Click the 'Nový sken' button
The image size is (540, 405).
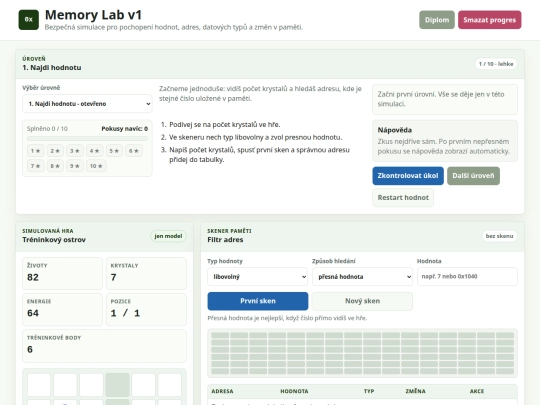(362, 301)
